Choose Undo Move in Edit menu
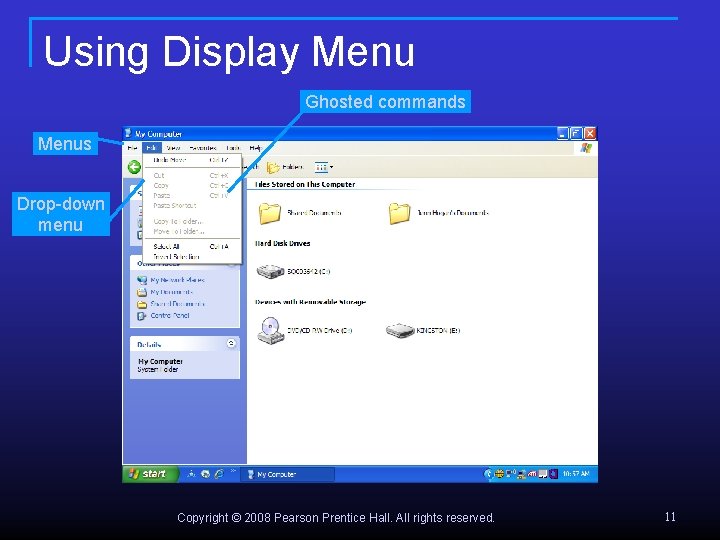 (192, 160)
